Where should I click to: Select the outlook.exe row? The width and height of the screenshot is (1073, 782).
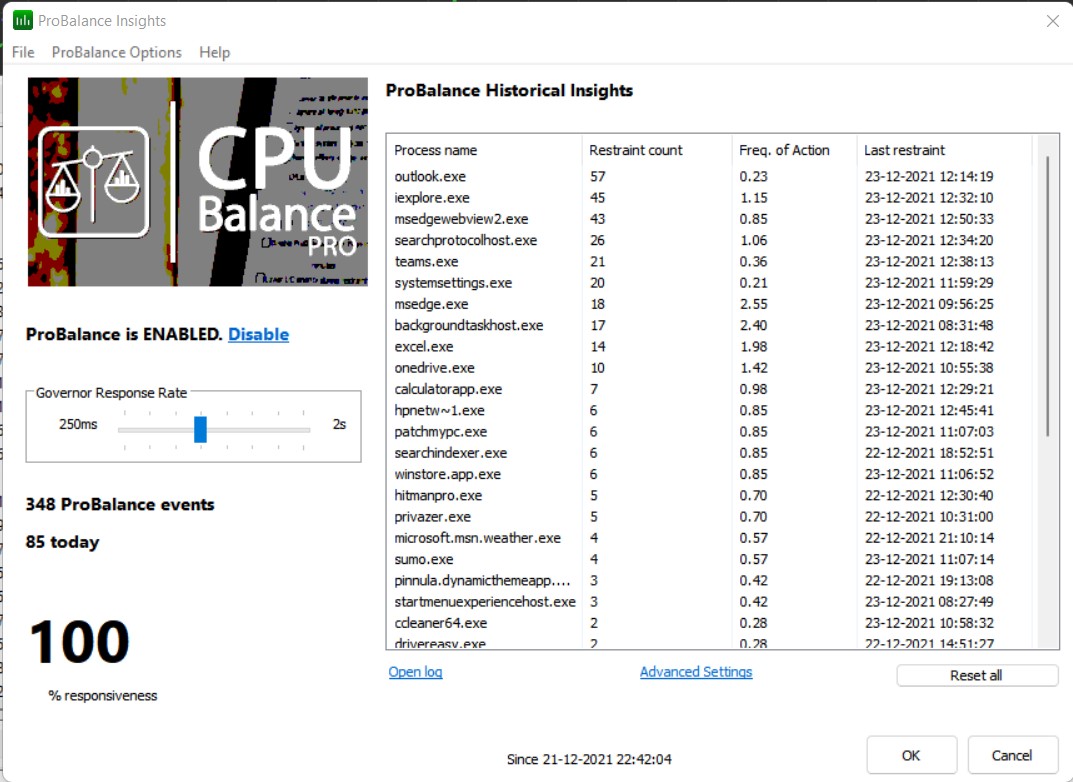click(709, 177)
